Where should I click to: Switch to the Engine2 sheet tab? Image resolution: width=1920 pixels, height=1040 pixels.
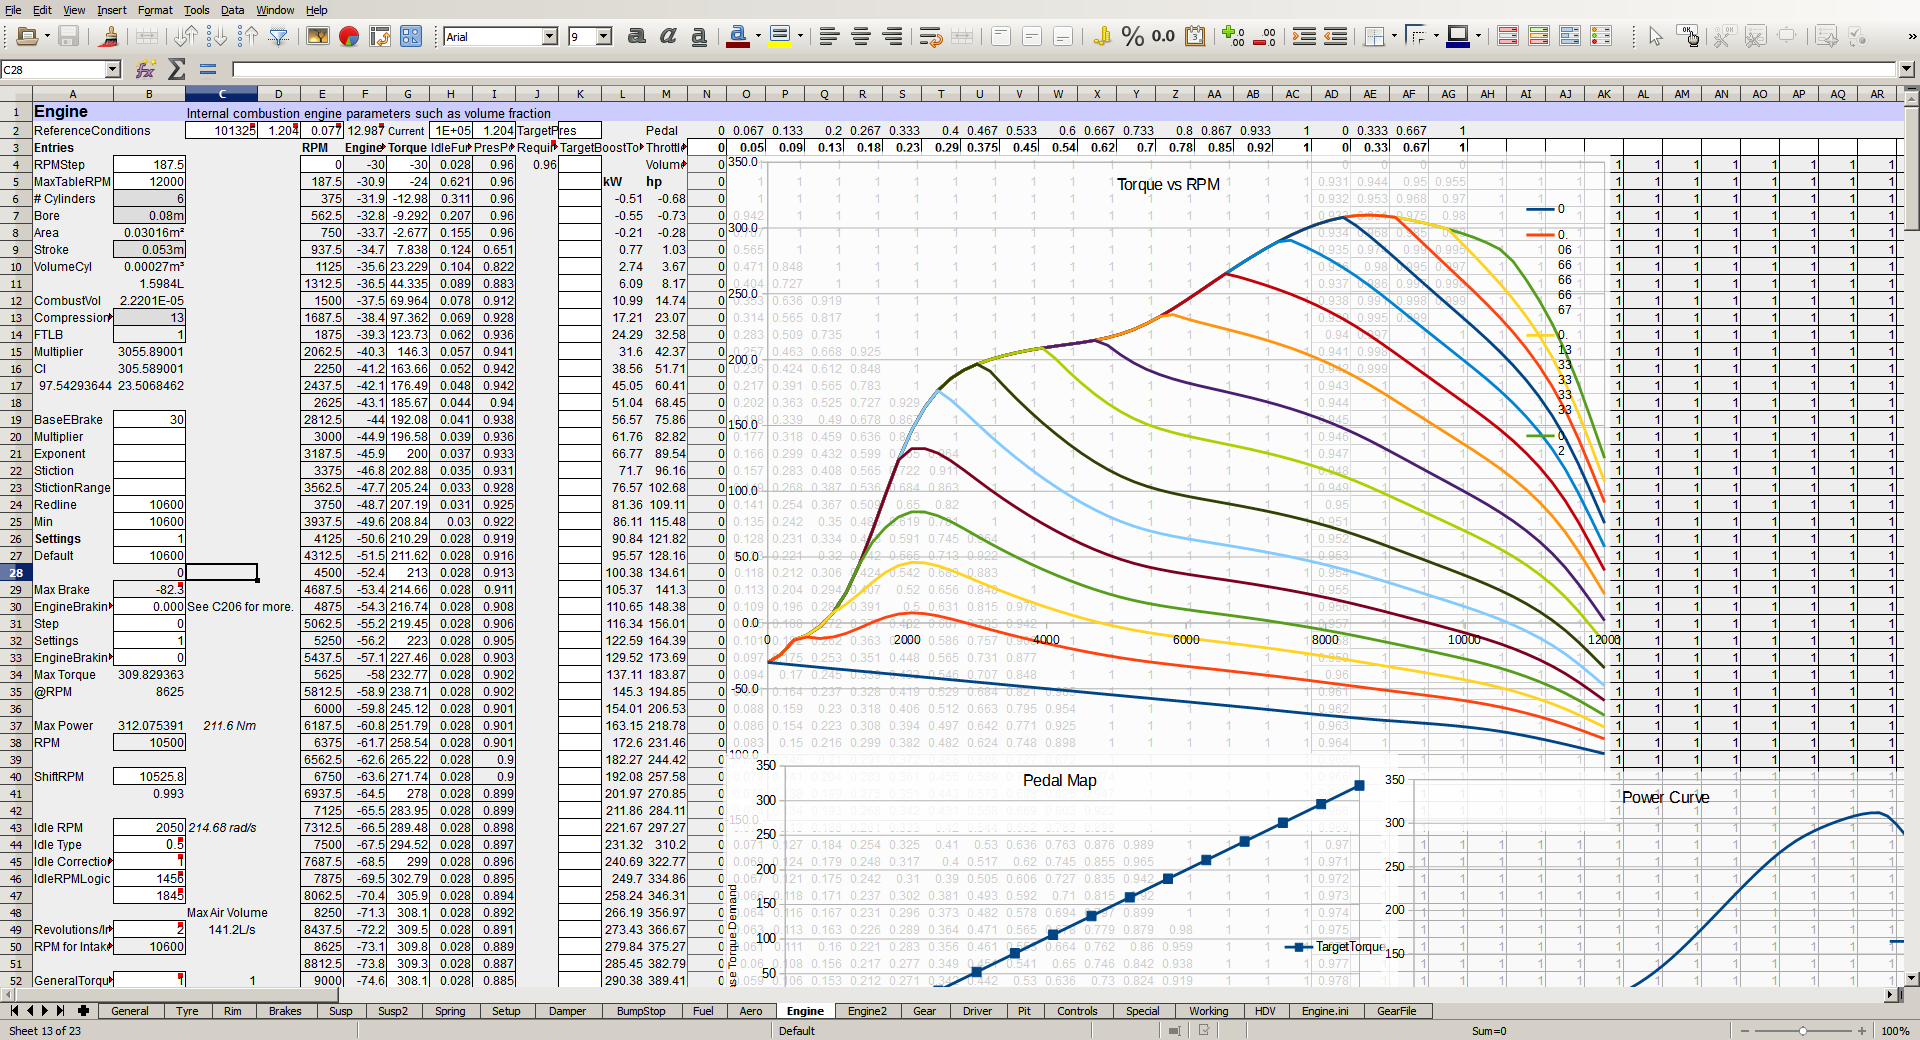867,1011
